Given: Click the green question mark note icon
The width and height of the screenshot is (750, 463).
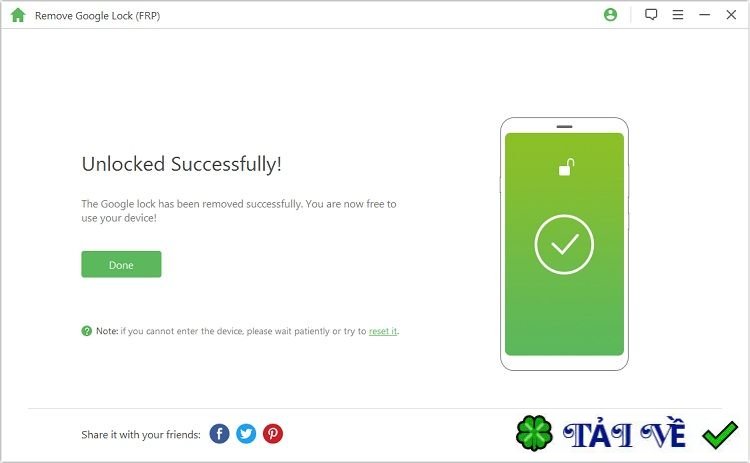Looking at the screenshot, I should point(87,331).
